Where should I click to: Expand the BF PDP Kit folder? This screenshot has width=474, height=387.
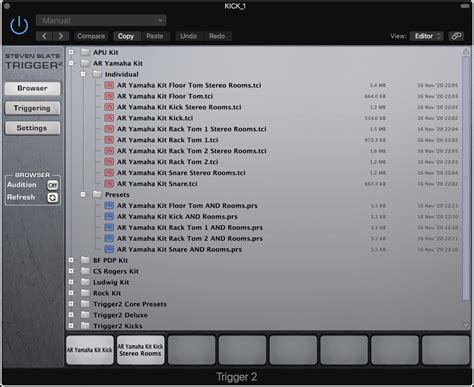coord(71,260)
